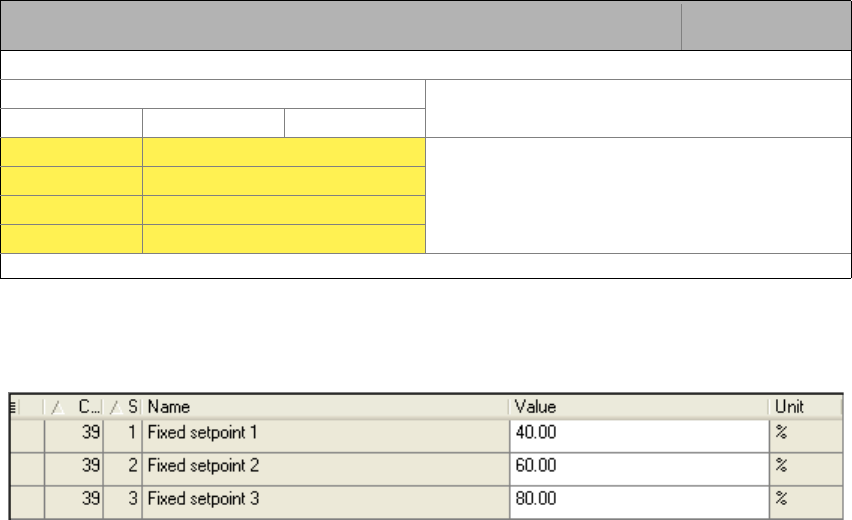Image resolution: width=852 pixels, height=520 pixels.
Task: Click subindex 3 cell of Fixed setpoint 3
Action: point(123,502)
